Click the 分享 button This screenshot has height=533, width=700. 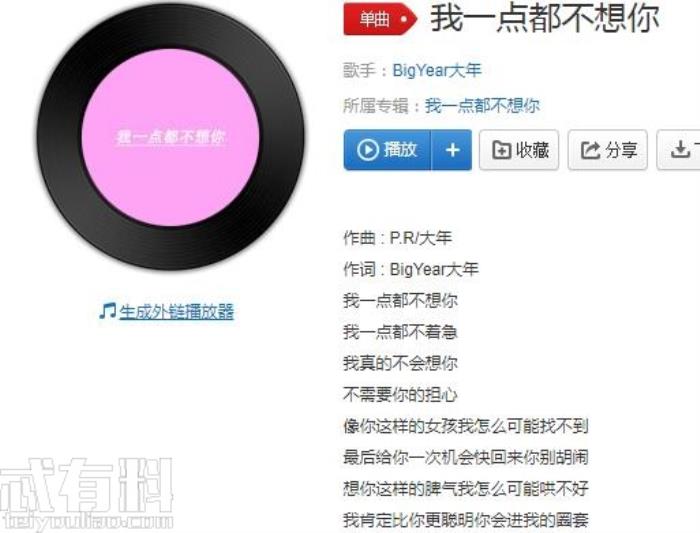point(607,150)
